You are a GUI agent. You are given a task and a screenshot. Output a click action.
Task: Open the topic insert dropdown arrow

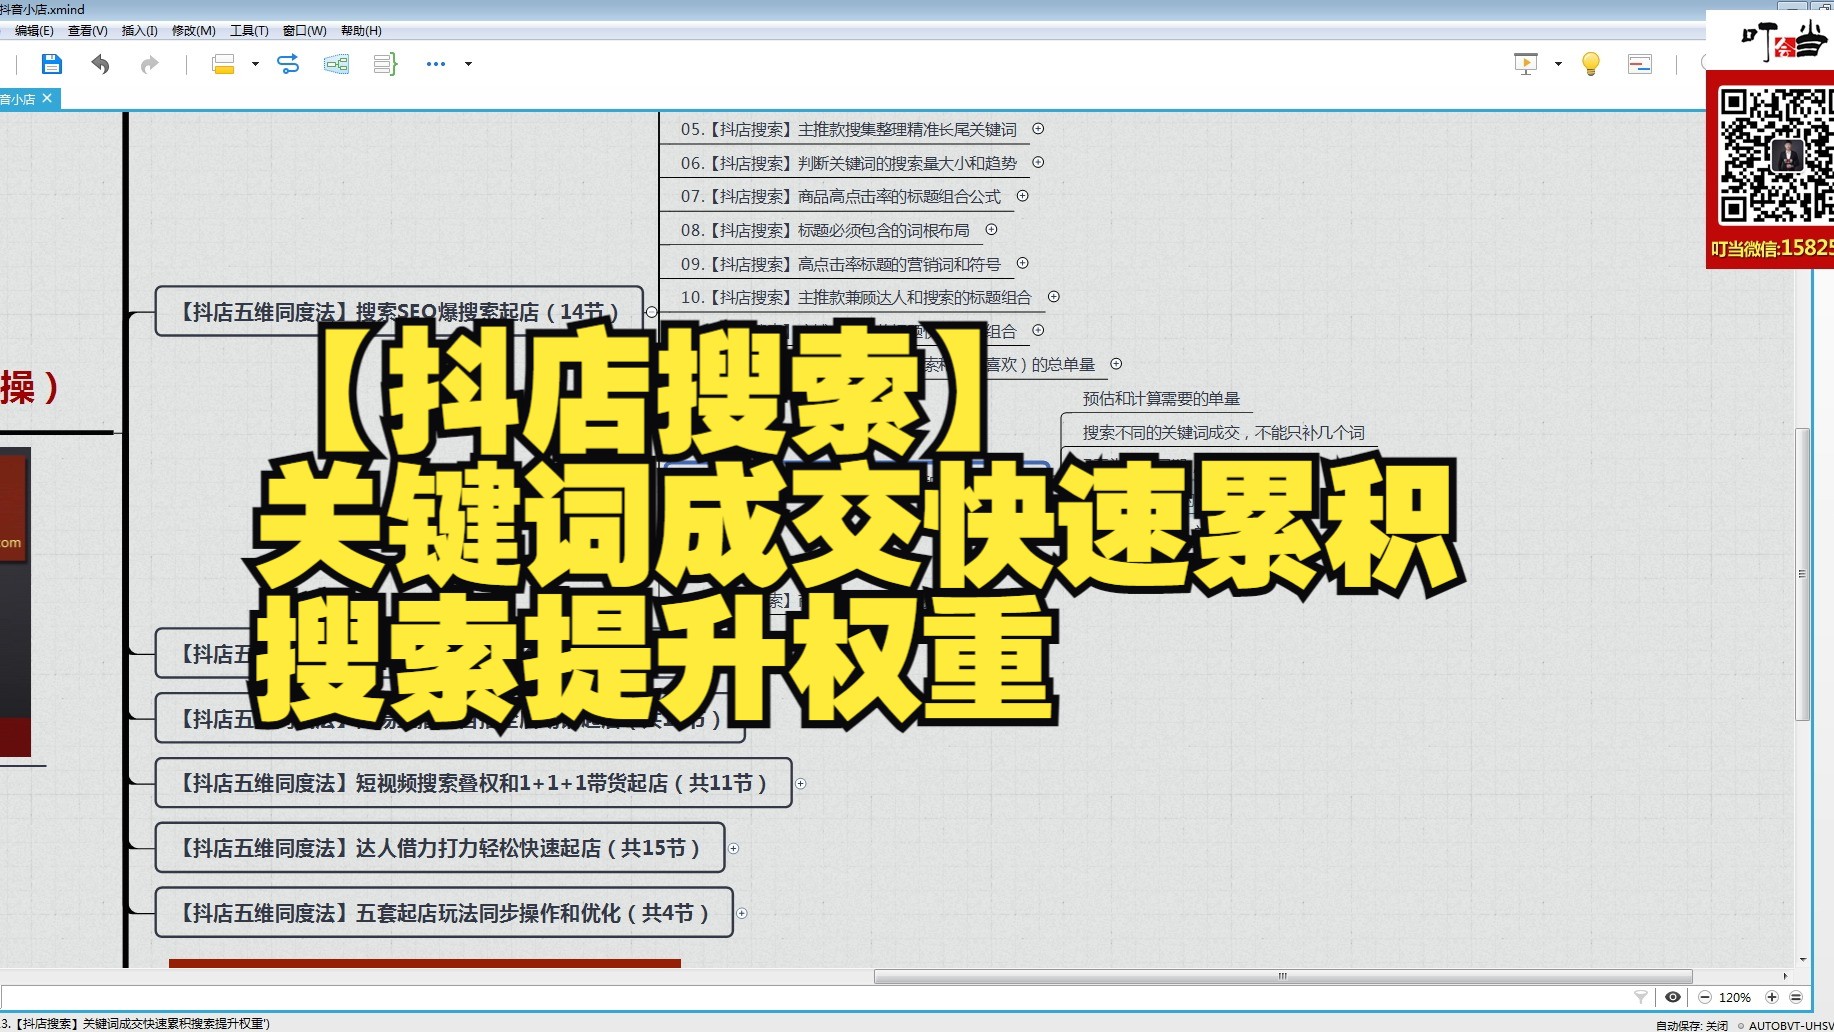[x=255, y=64]
